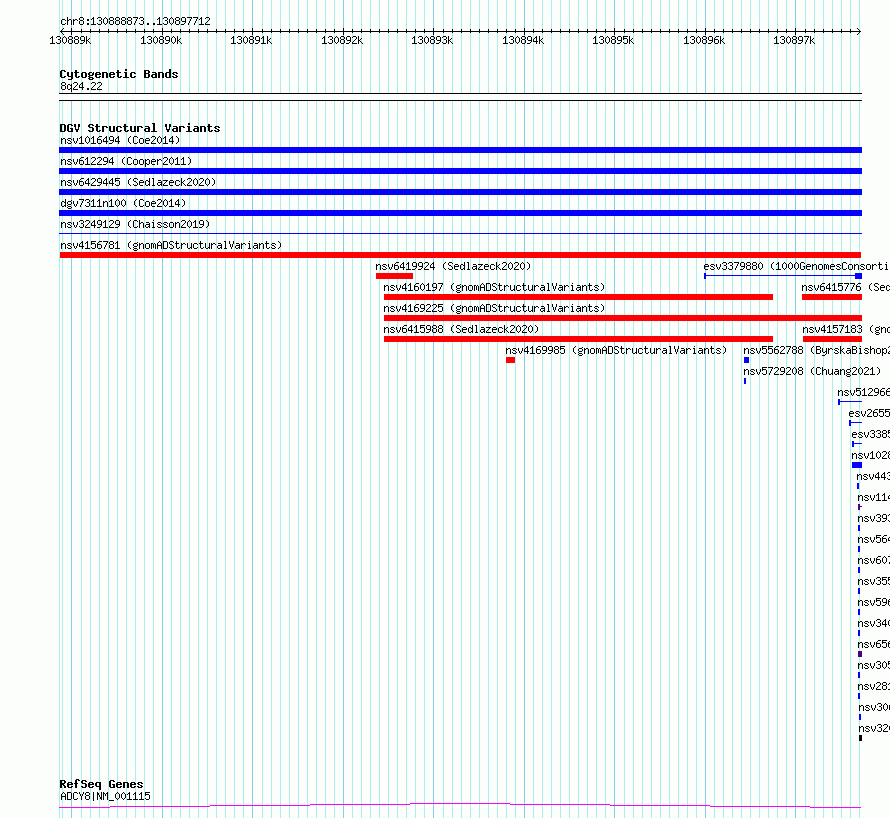Open variant nsv5562788 (ByrskaBishop) label

(816, 350)
